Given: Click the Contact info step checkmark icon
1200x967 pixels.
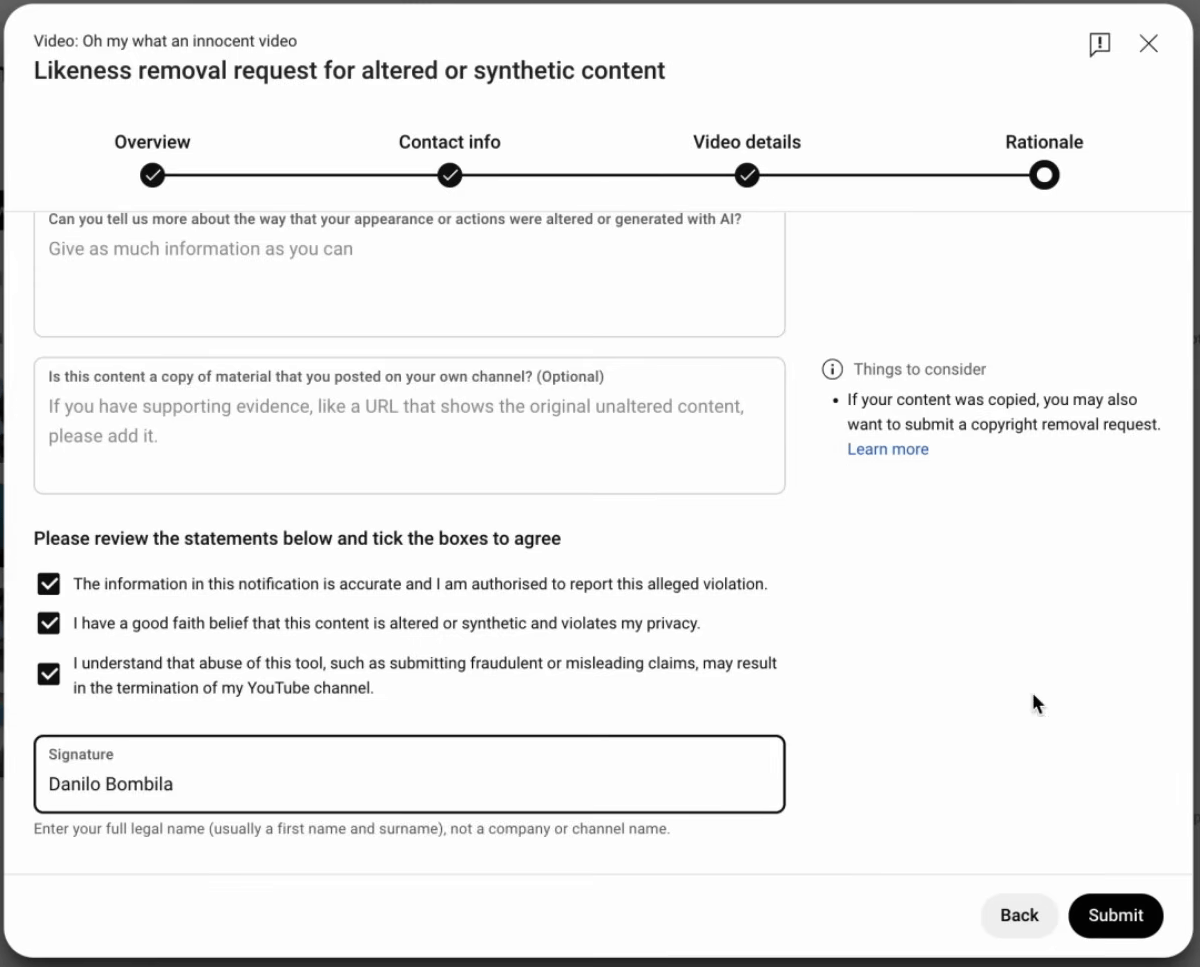Looking at the screenshot, I should [450, 176].
